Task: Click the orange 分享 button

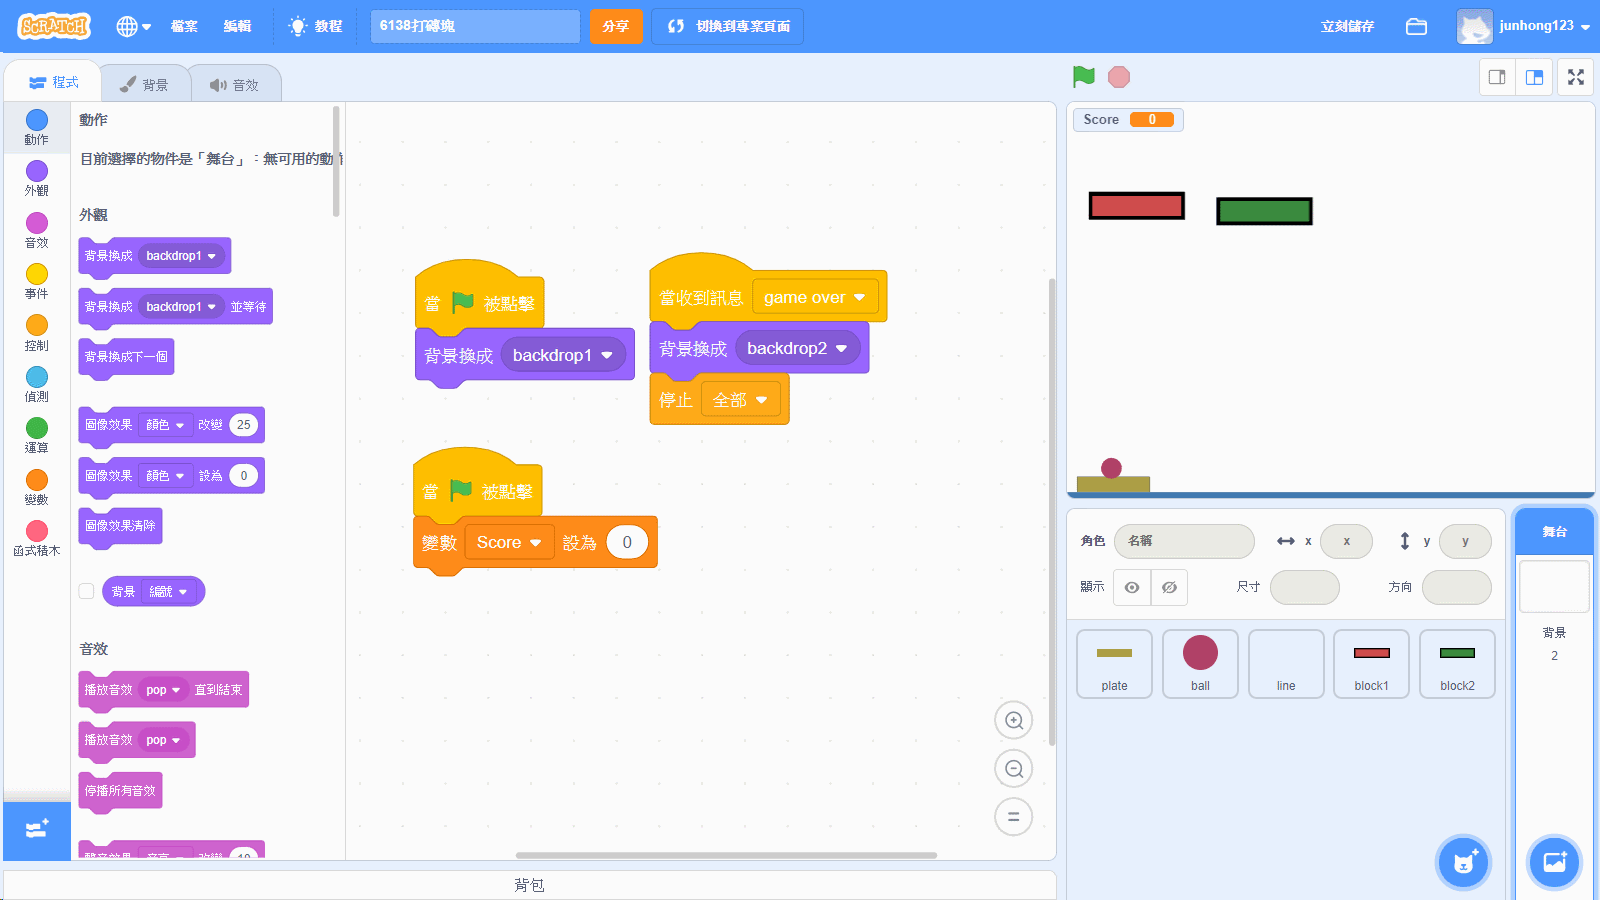Action: 616,26
